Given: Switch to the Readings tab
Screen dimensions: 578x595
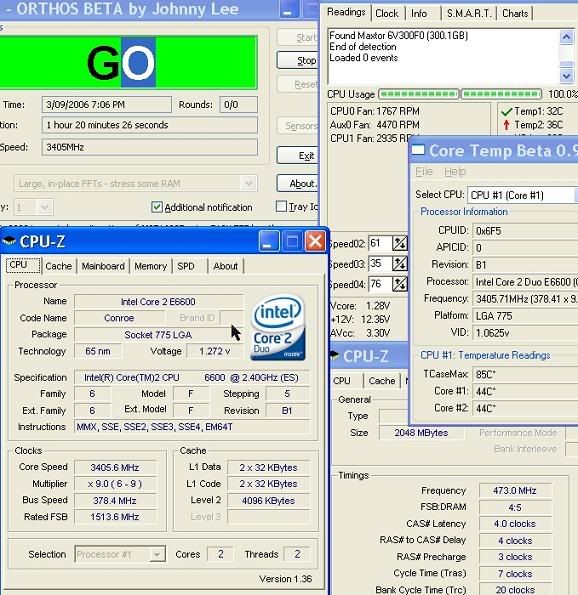Looking at the screenshot, I should tap(346, 12).
